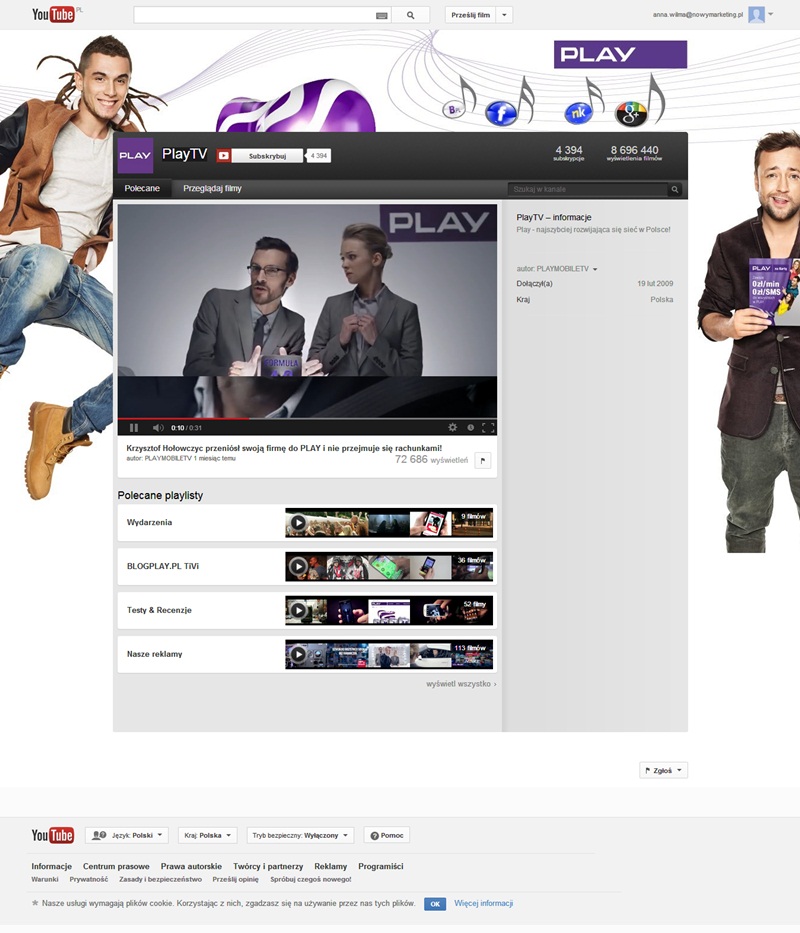The image size is (800, 933).
Task: Open the Więcej informacji link
Action: (483, 903)
